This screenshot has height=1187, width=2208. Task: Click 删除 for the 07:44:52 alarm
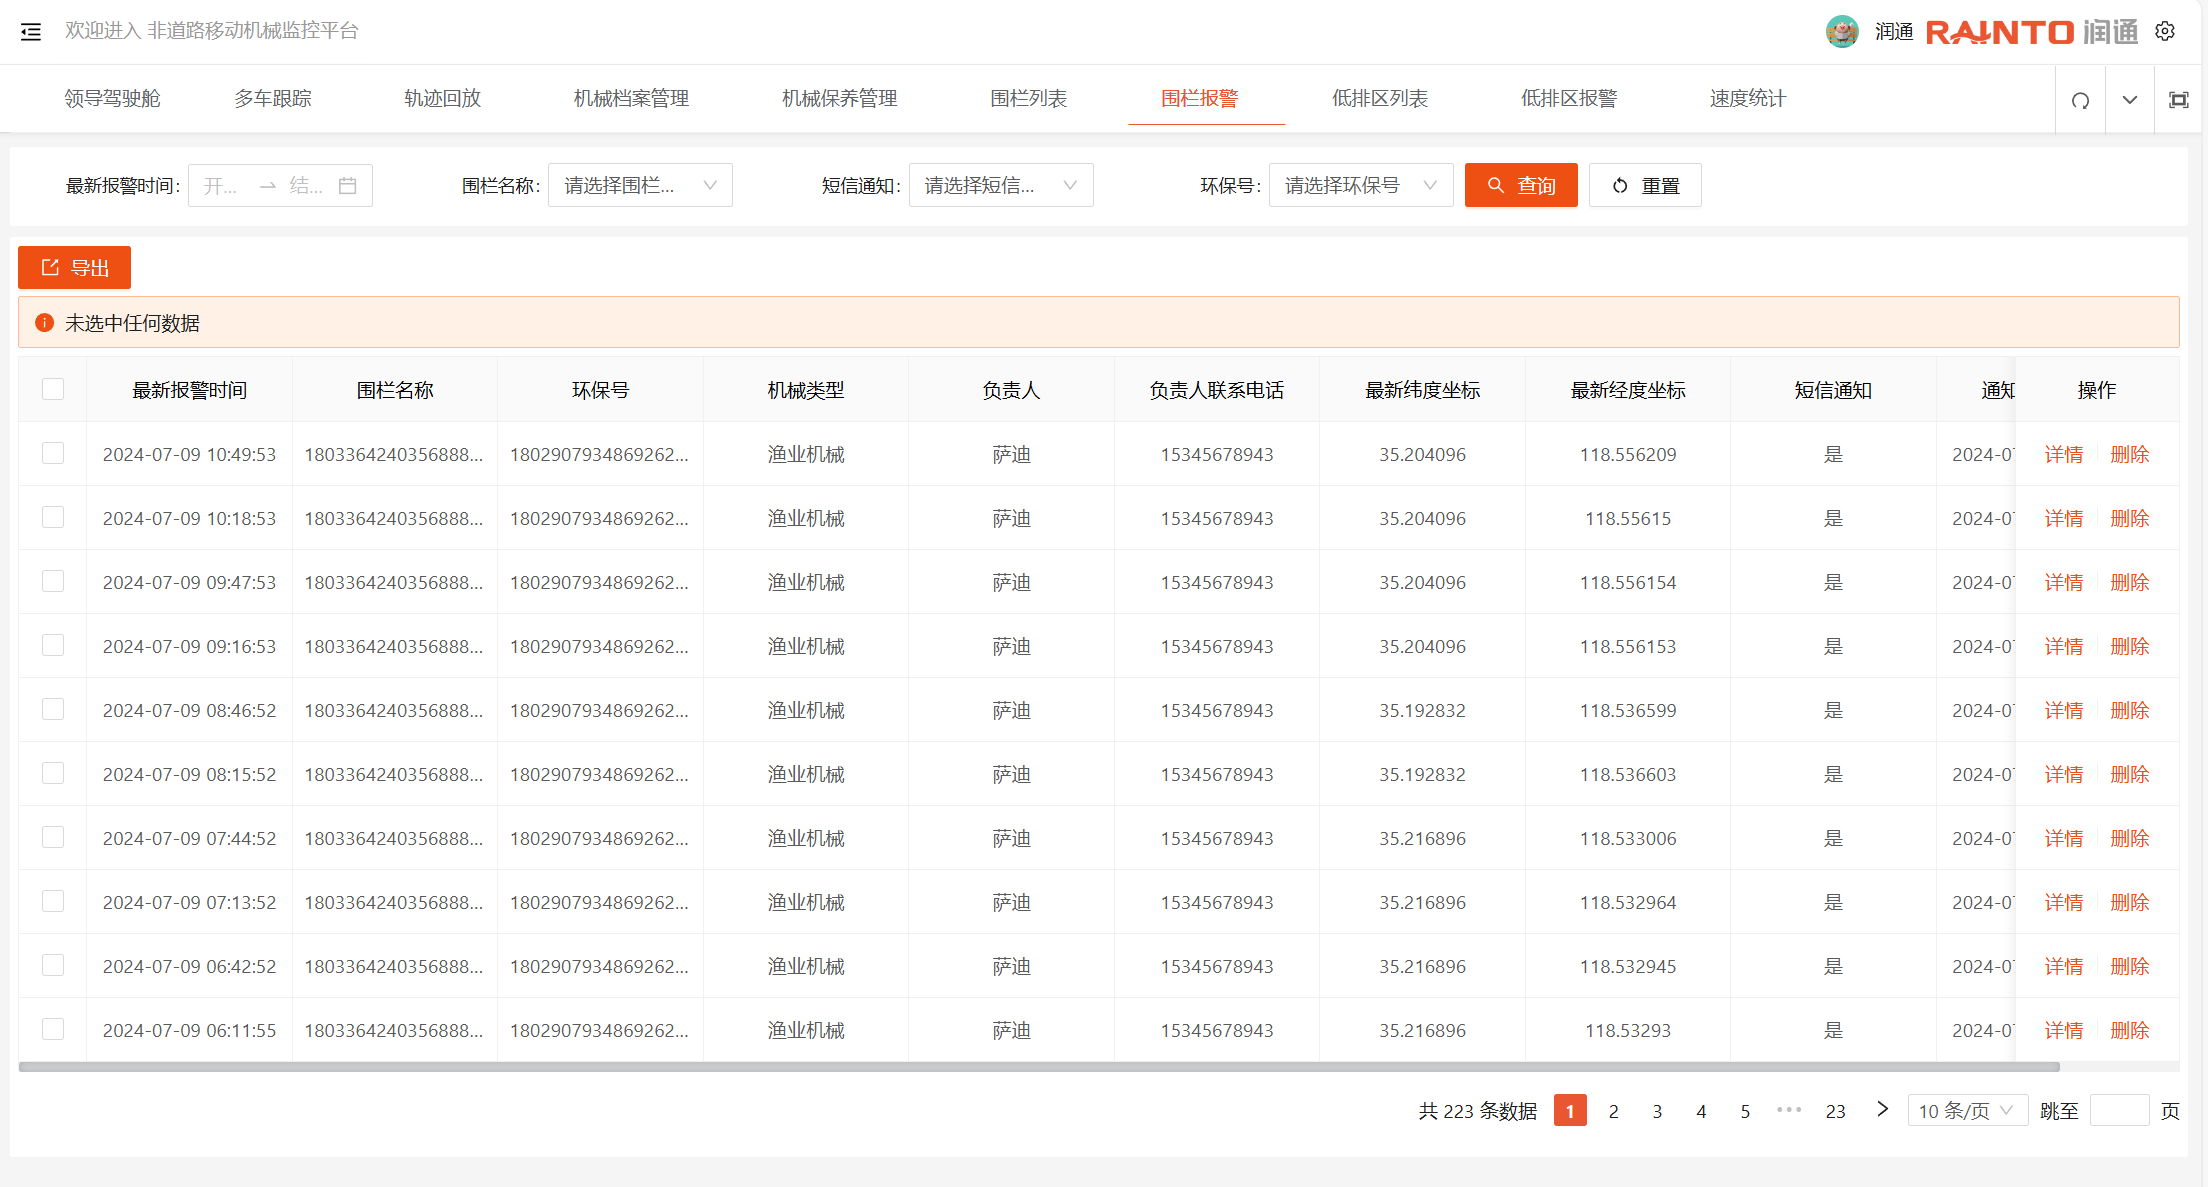coord(2129,839)
